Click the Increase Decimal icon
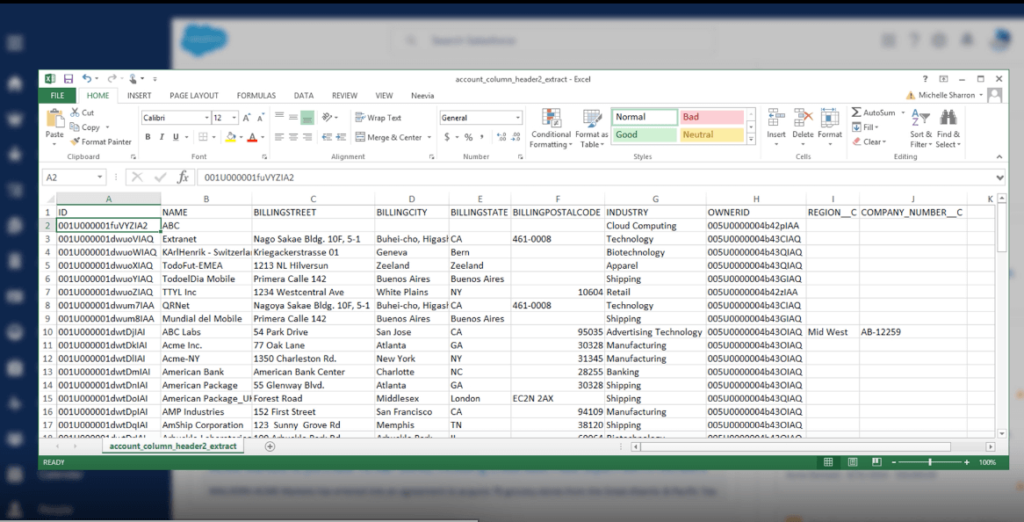Viewport: 1024px width, 522px height. [502, 137]
